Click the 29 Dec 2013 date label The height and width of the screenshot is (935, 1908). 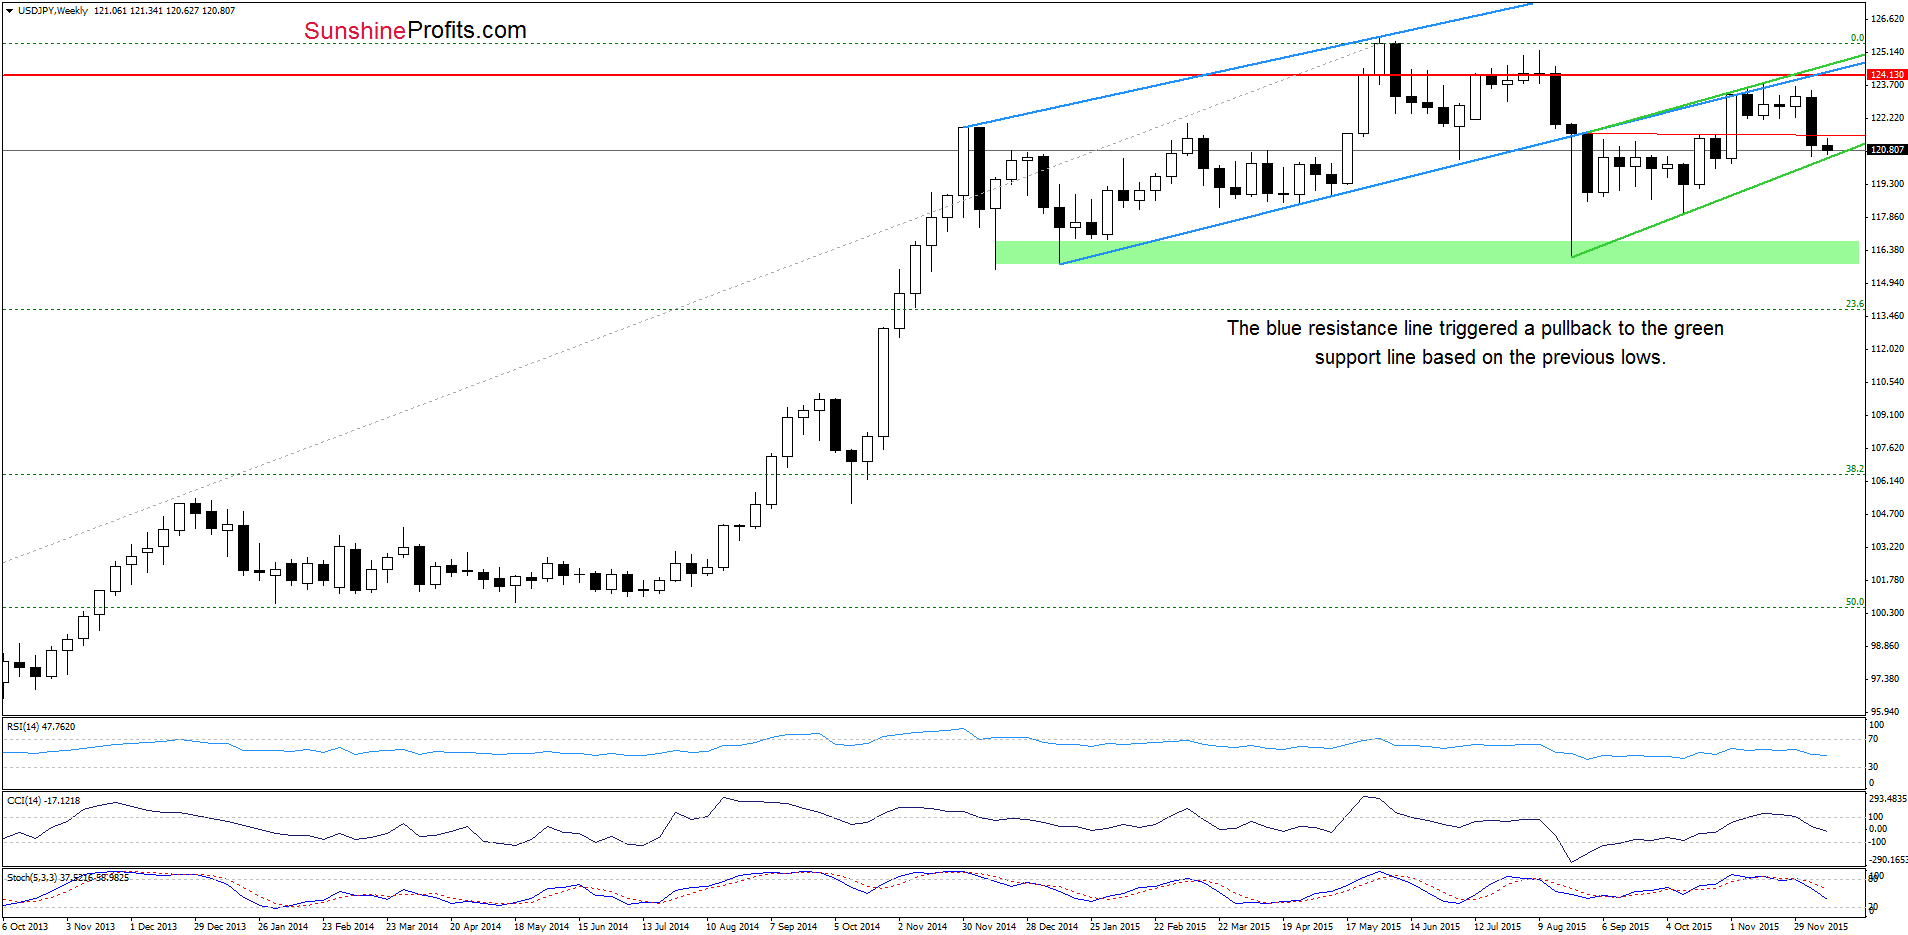click(x=220, y=927)
